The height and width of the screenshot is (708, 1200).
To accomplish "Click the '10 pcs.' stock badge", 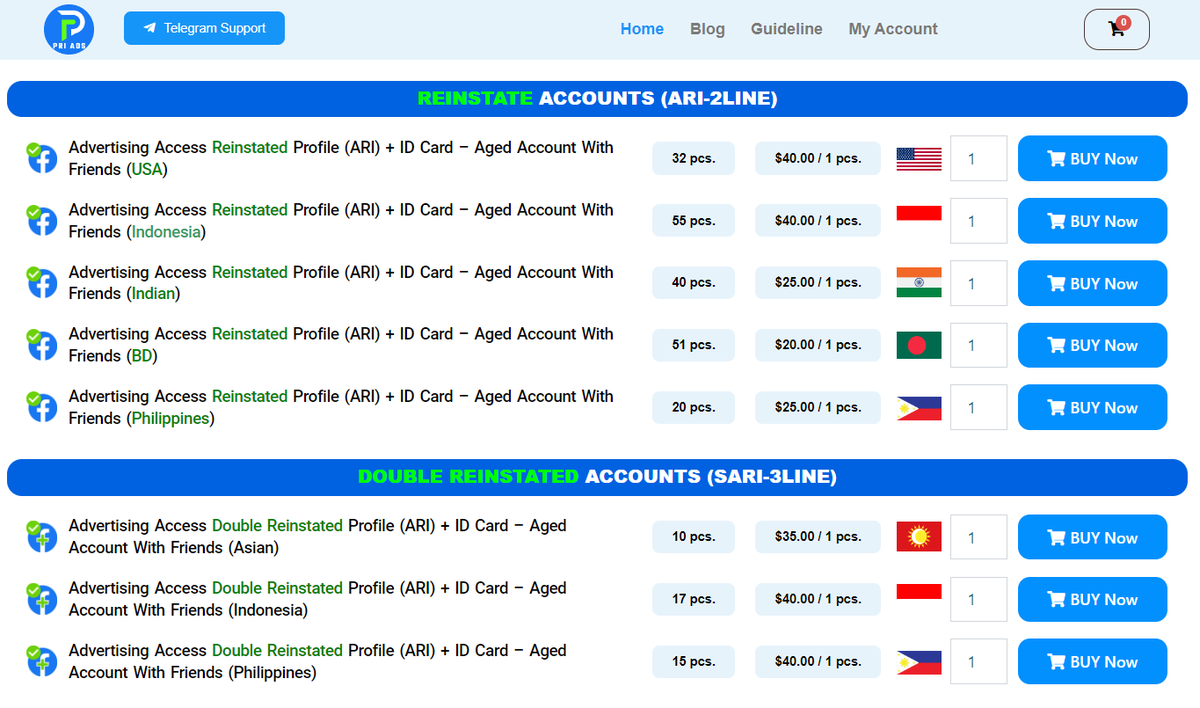I will 693,536.
